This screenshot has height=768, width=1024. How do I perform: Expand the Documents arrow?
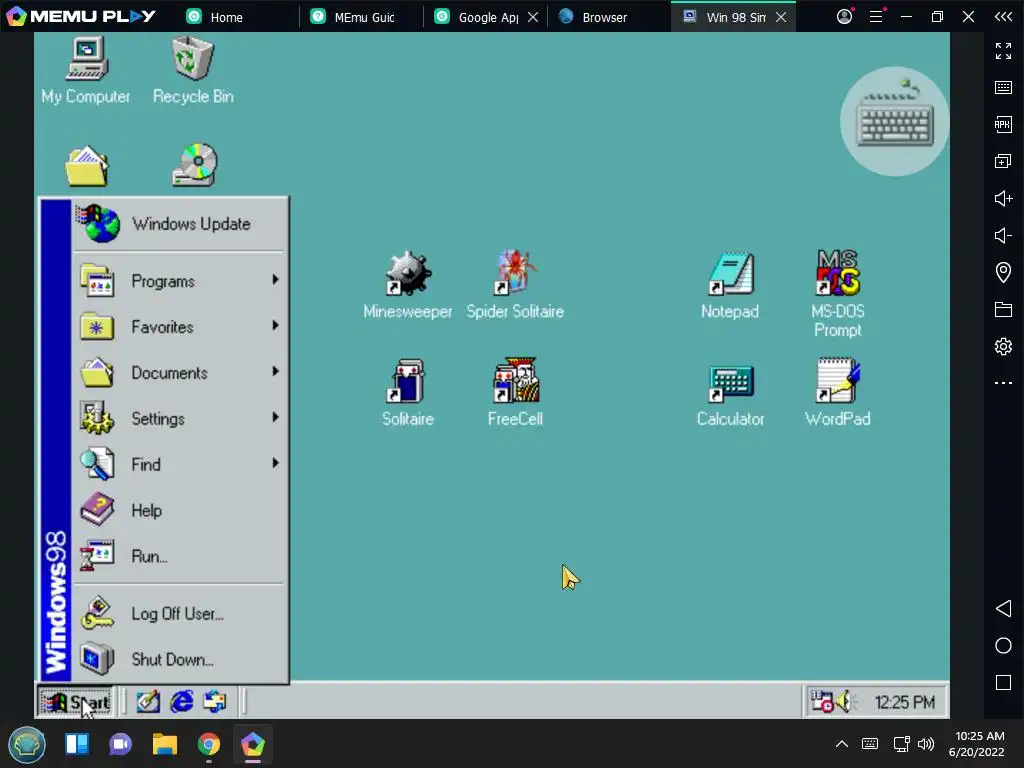(x=276, y=371)
